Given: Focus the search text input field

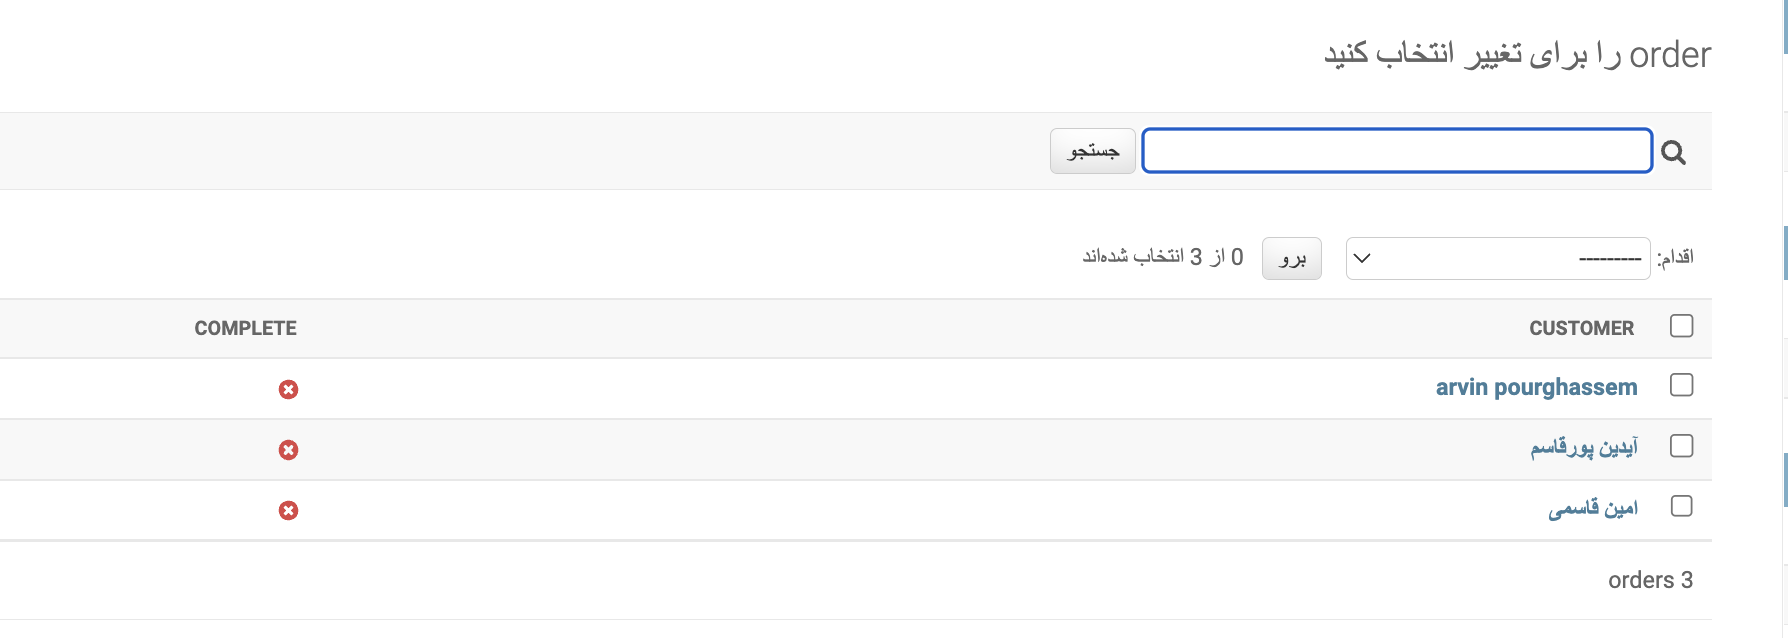Looking at the screenshot, I should tap(1397, 151).
